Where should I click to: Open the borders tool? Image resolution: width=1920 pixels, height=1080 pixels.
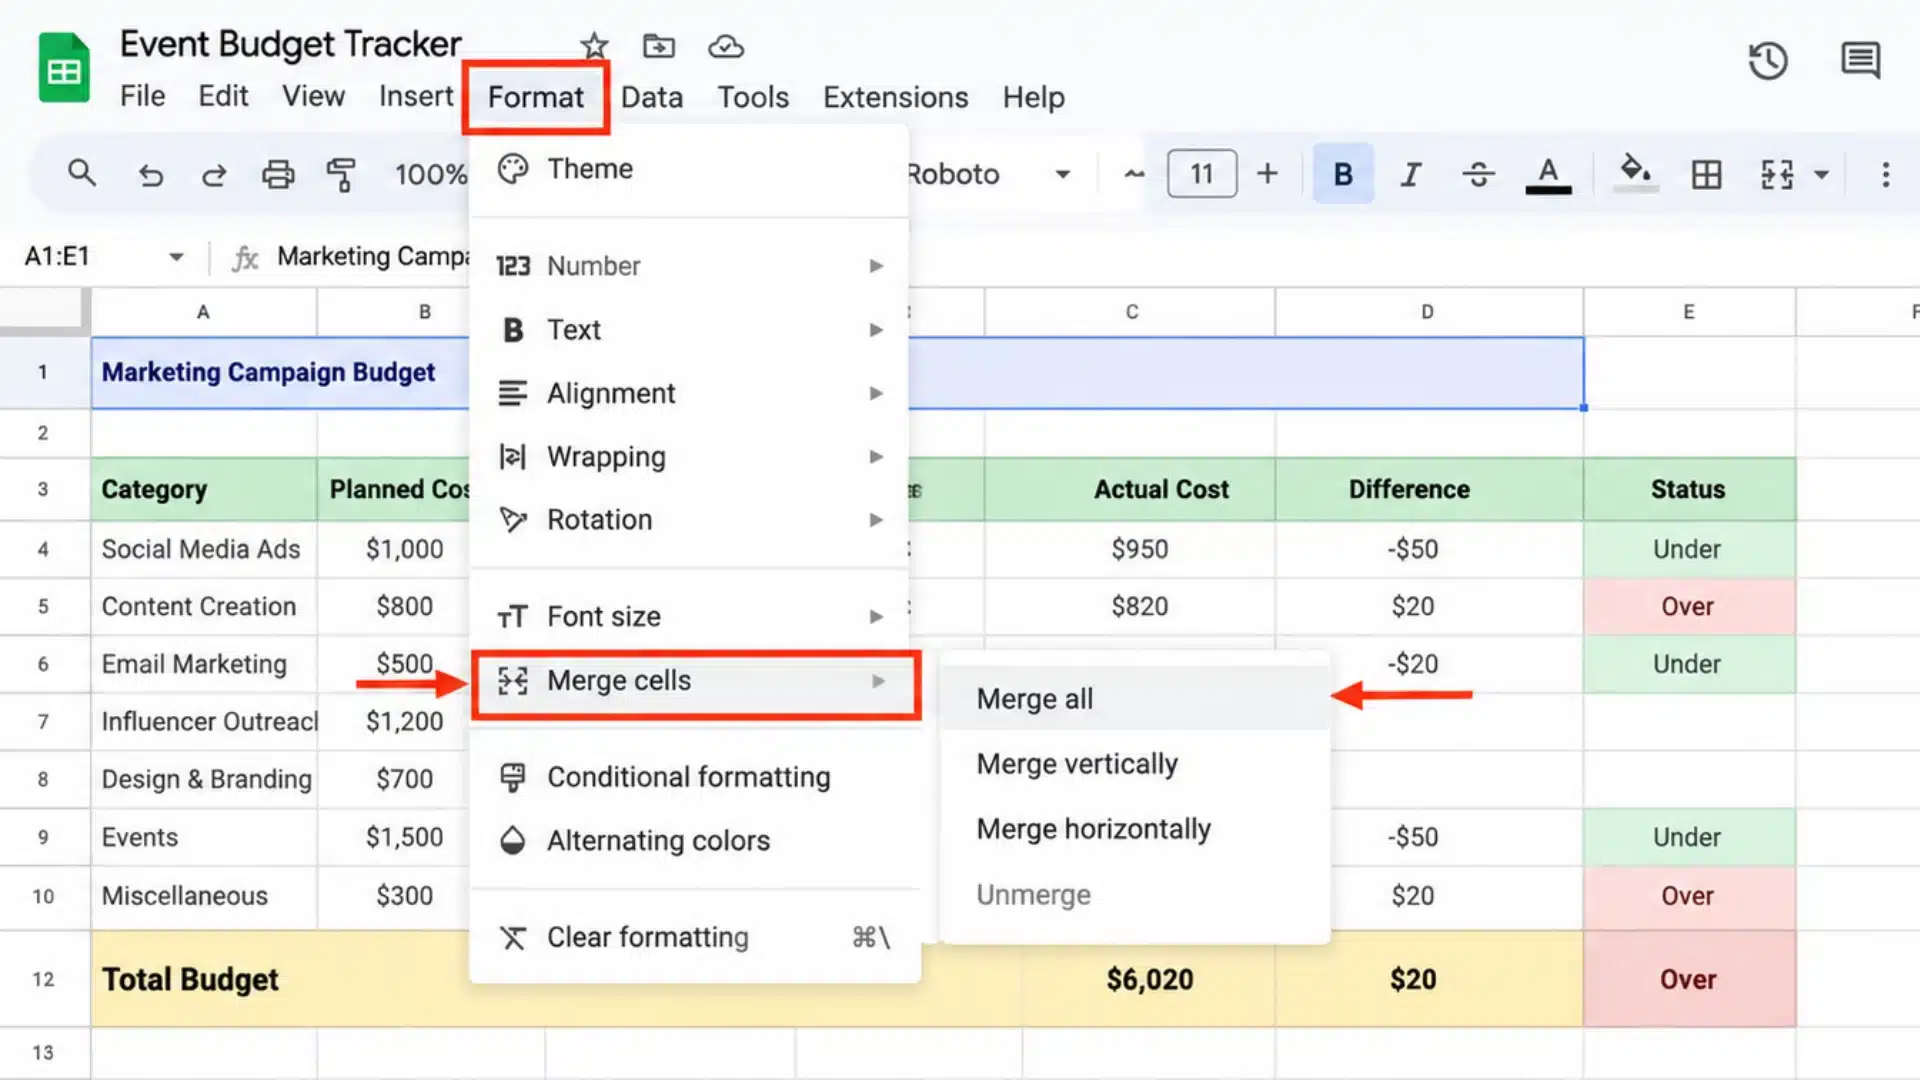tap(1706, 175)
